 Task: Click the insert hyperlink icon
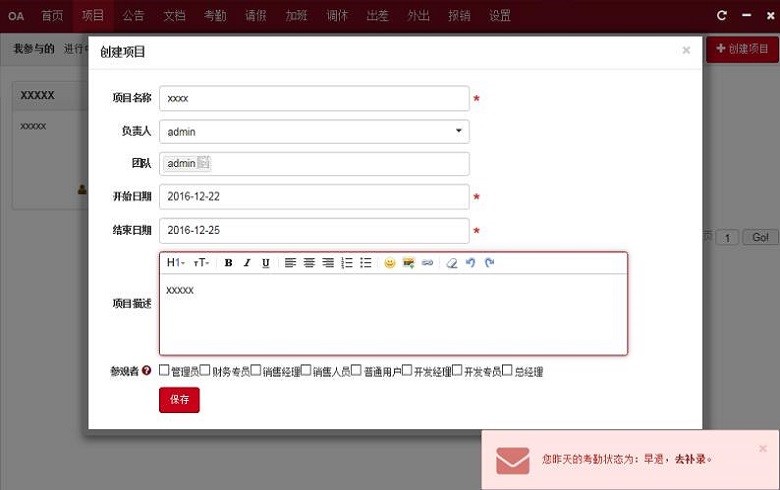click(427, 263)
